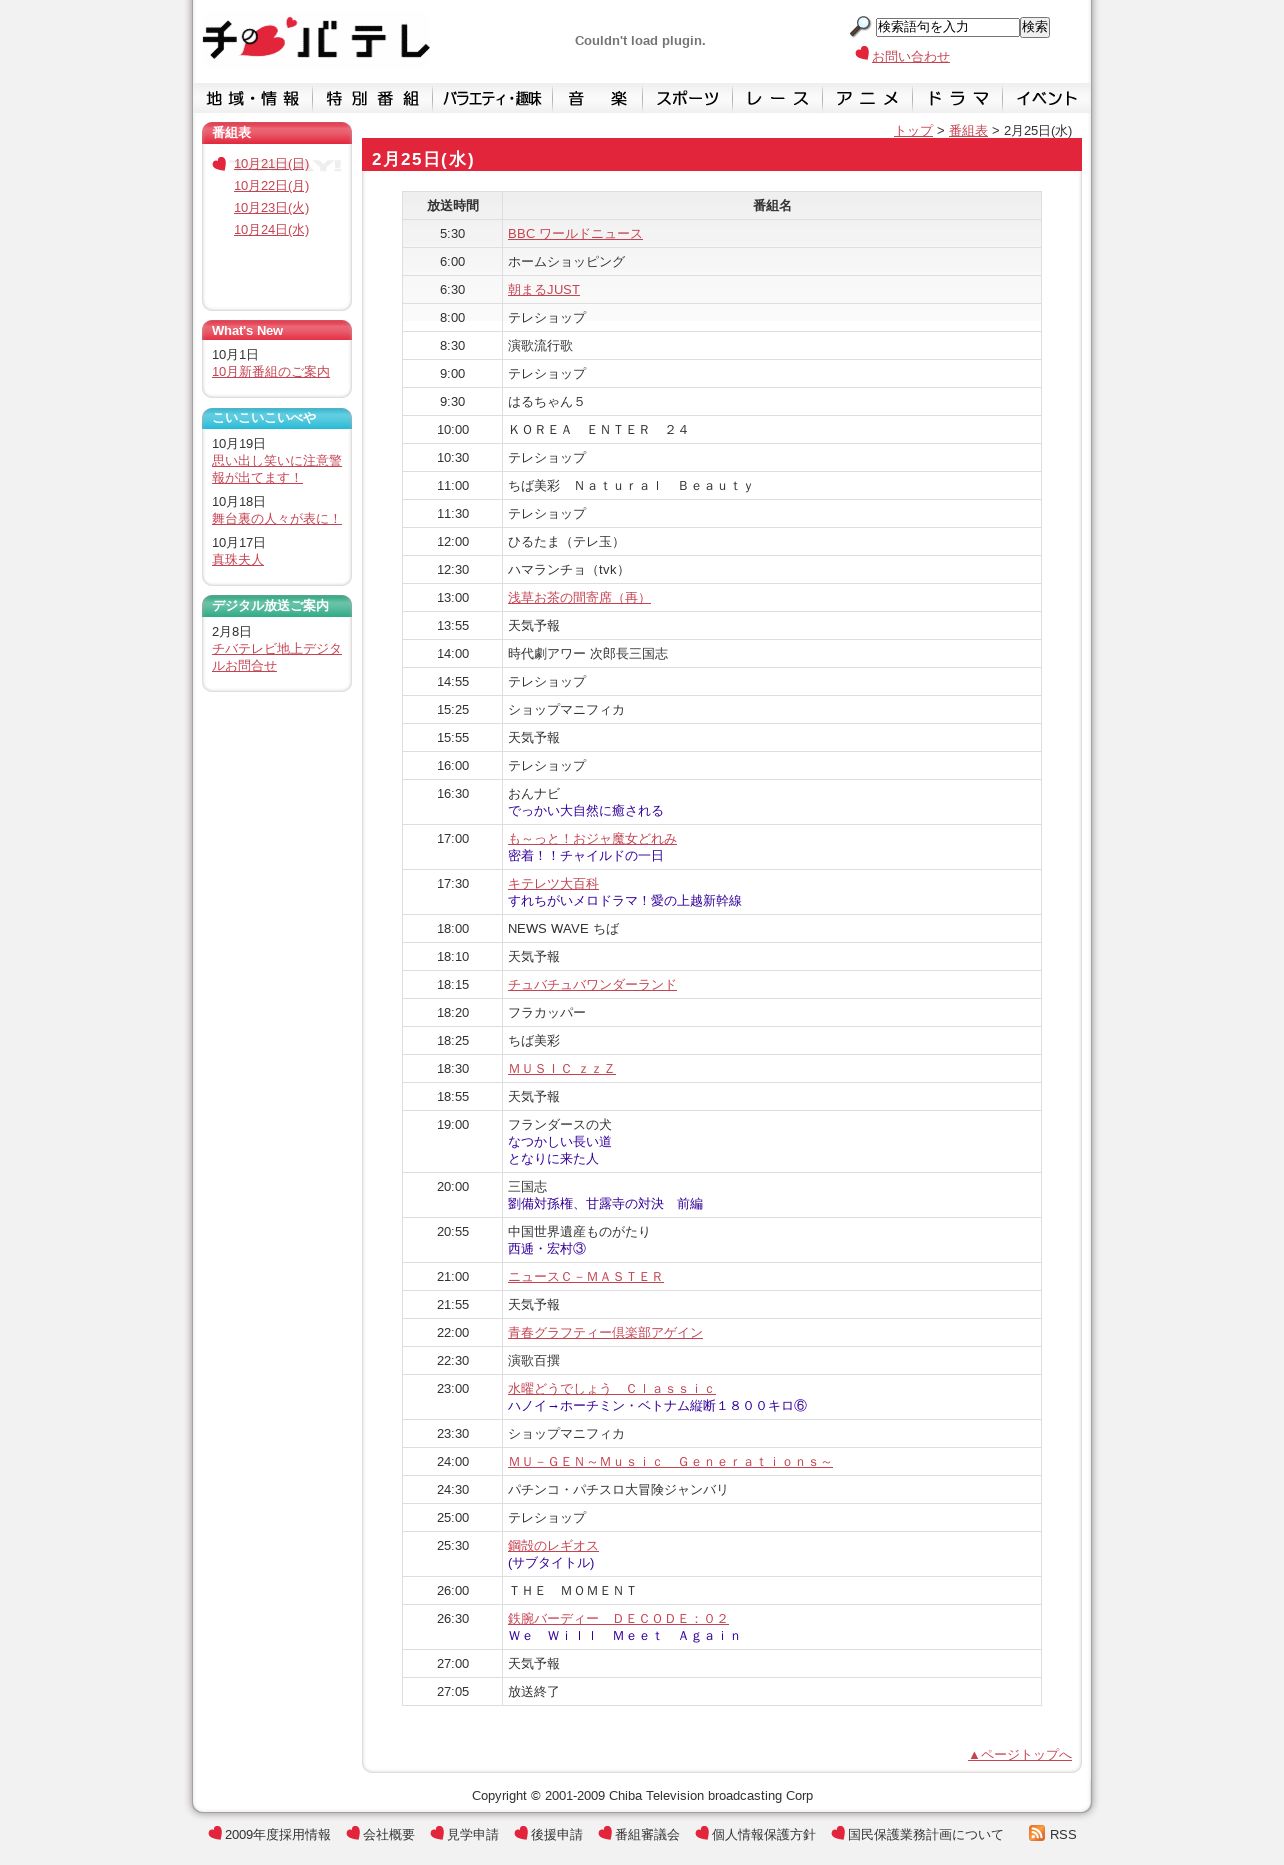Open 国民保護業務計画について footer link
Screen dimensions: 1284x1865
click(926, 1835)
